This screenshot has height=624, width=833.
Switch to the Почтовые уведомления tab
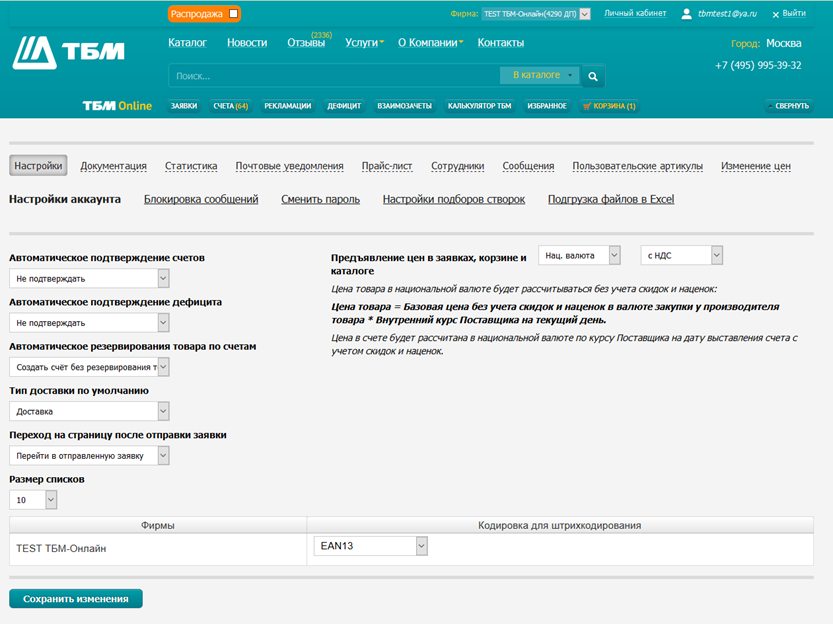click(x=290, y=166)
